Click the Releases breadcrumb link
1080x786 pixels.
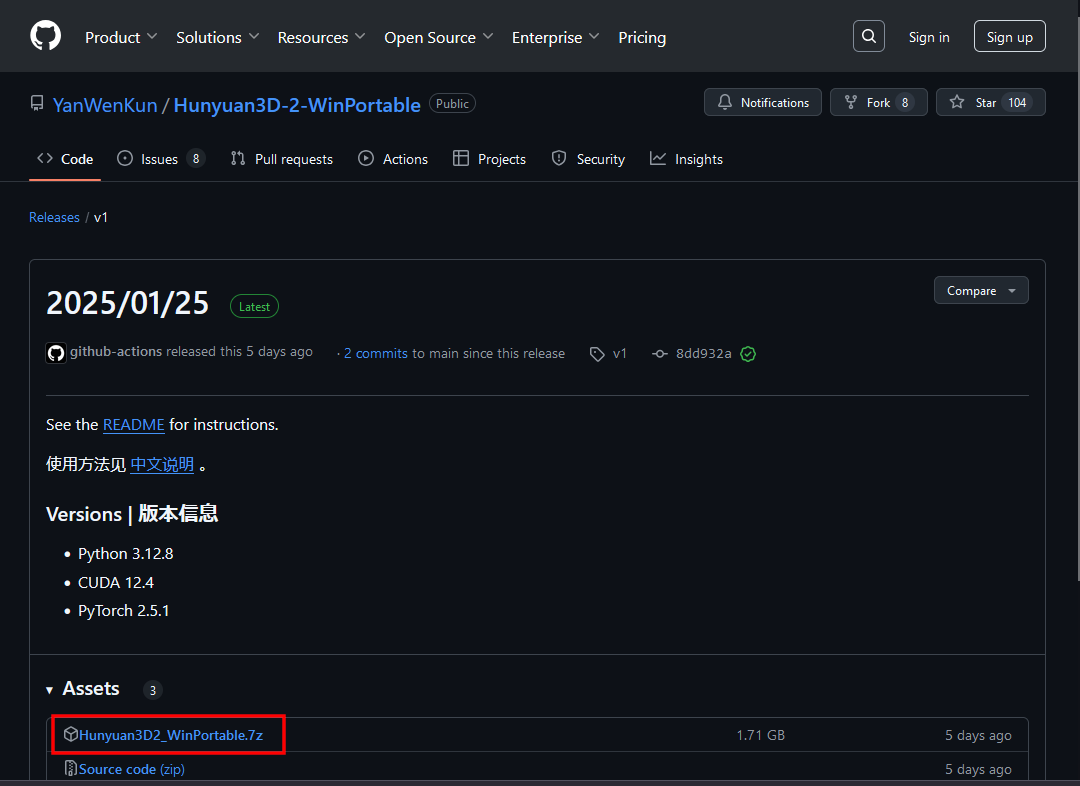54,217
